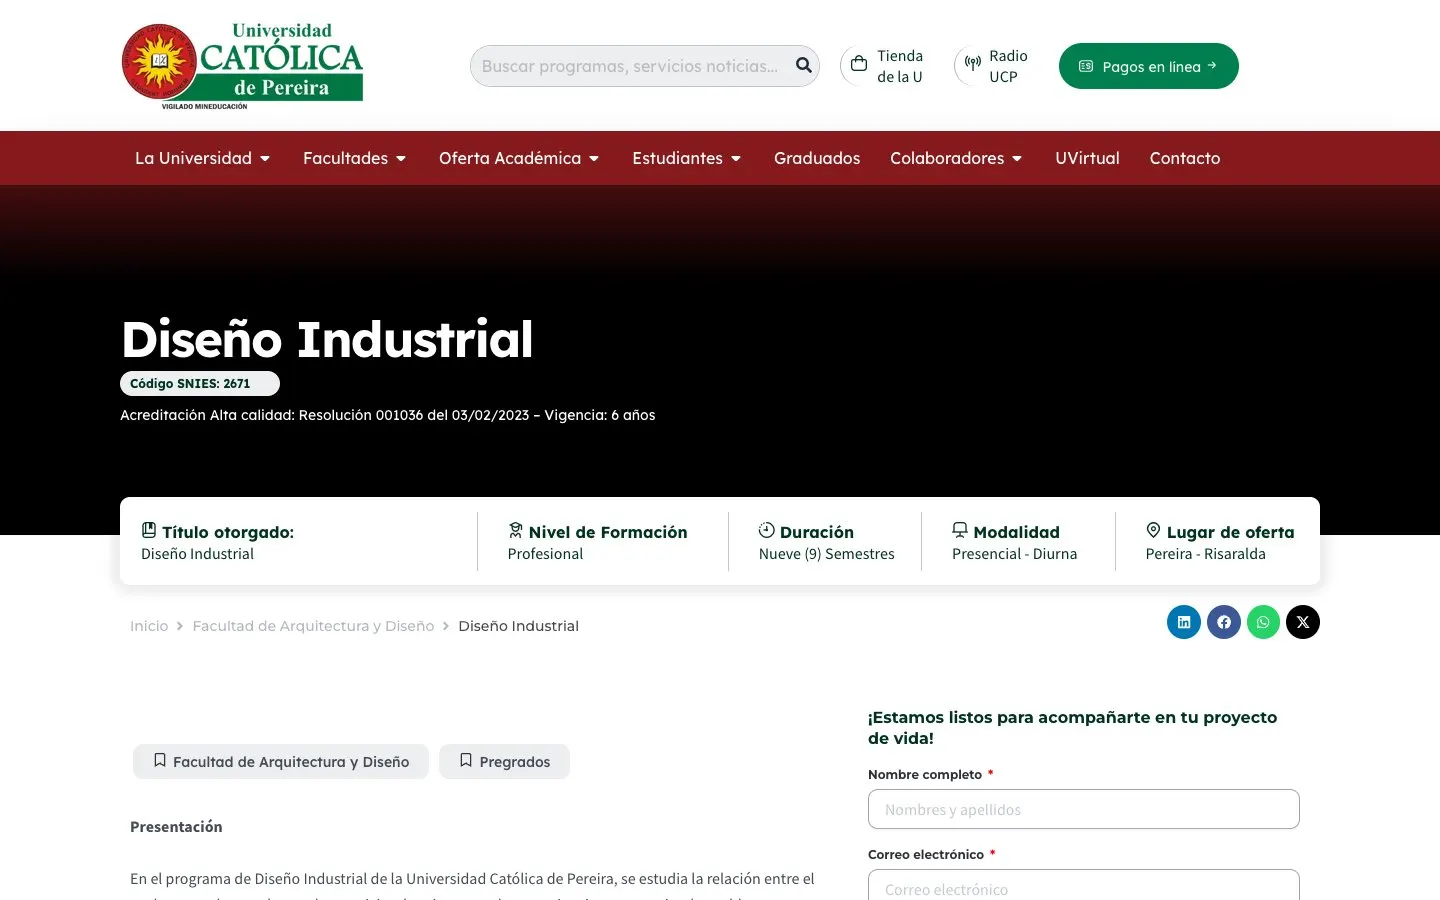Click the Título otorgado book icon

[x=149, y=530]
